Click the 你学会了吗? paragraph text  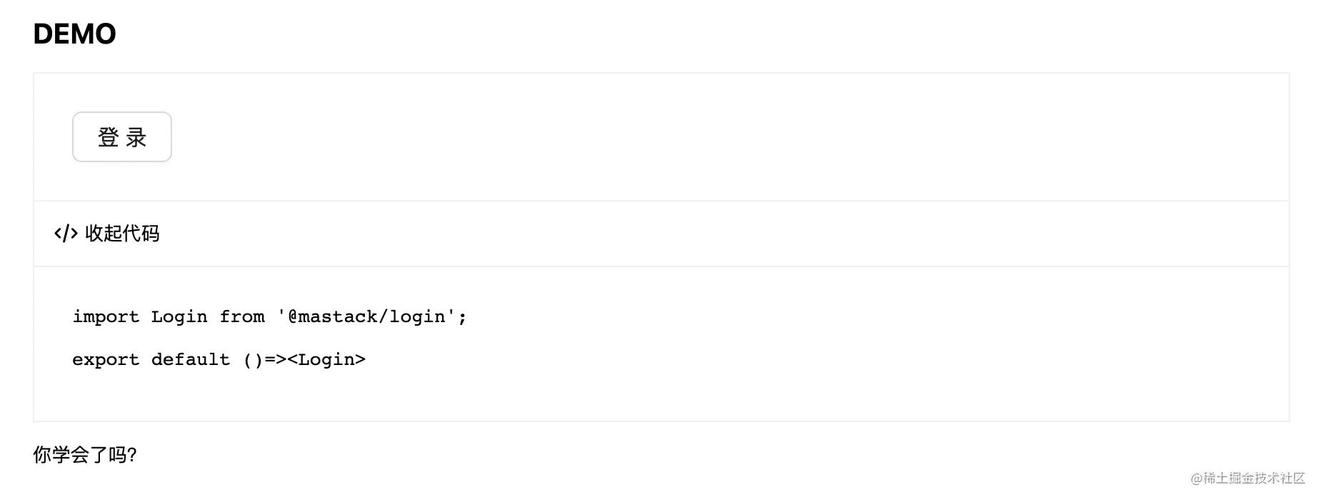(85, 455)
